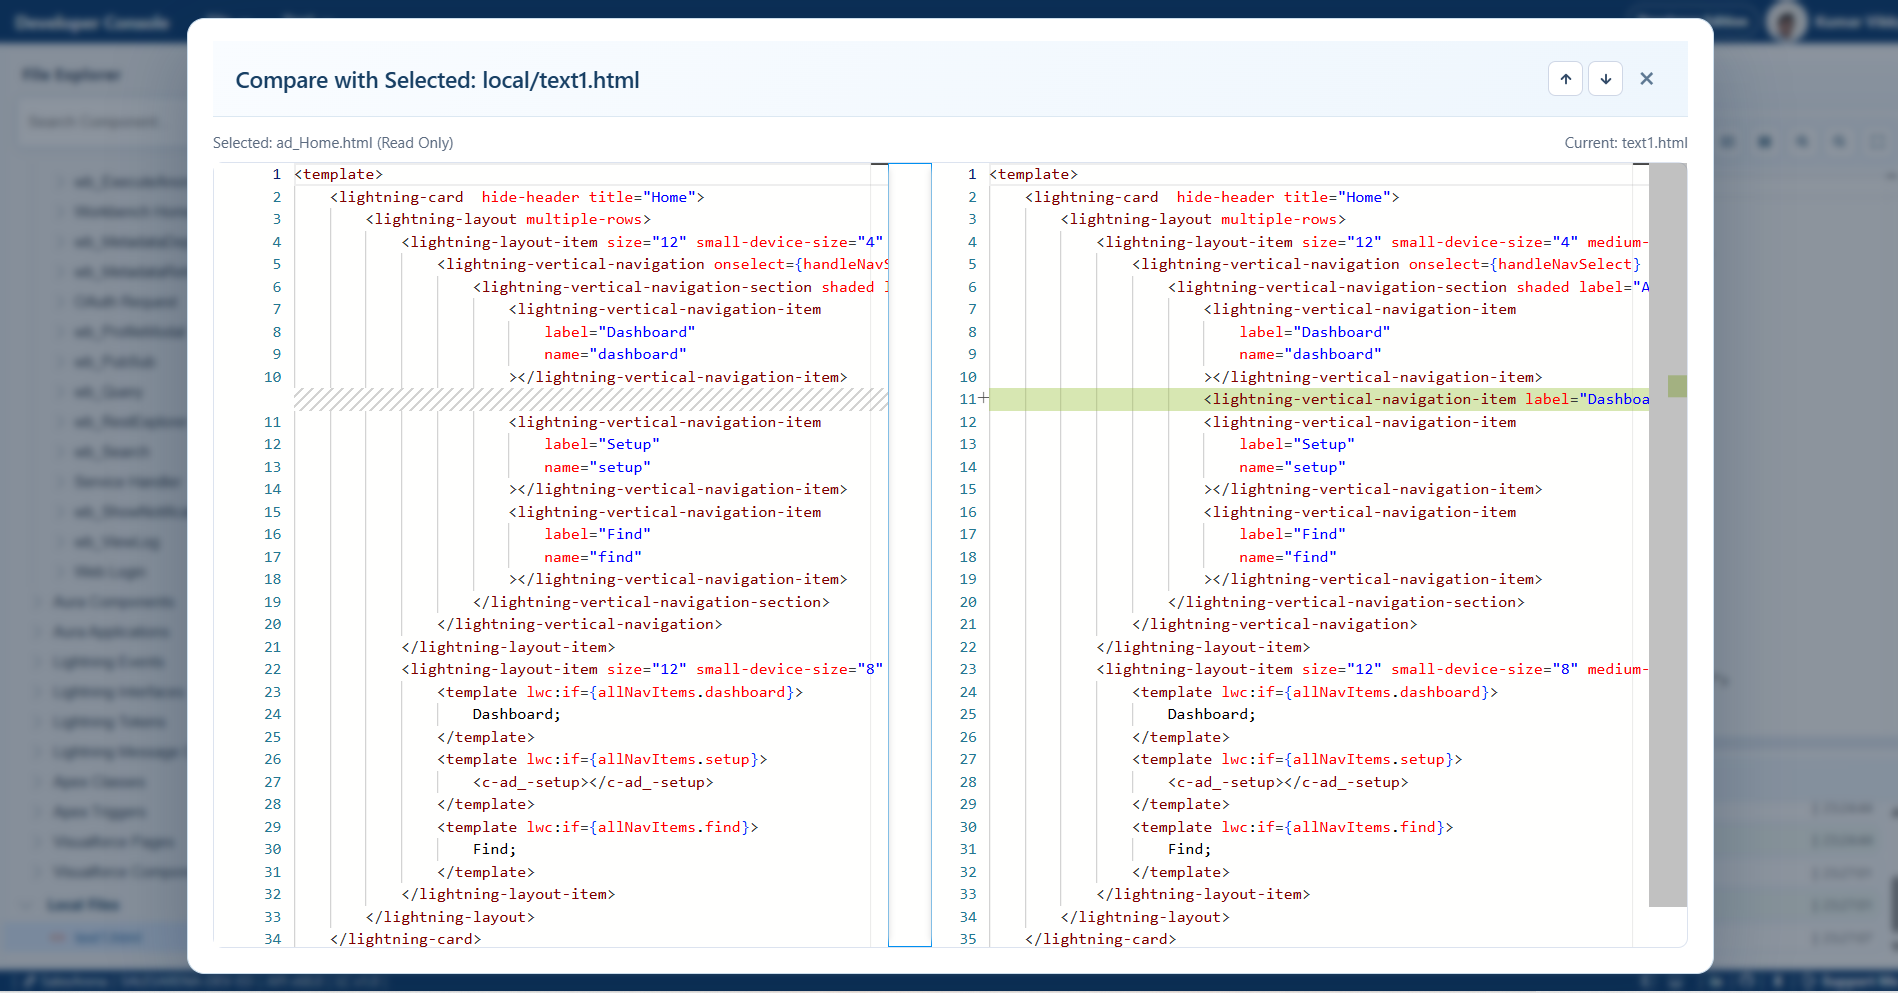Click closing lightning-vertical-navigation tag on line 21 of text1.html
Image resolution: width=1898 pixels, height=993 pixels.
(x=1275, y=624)
